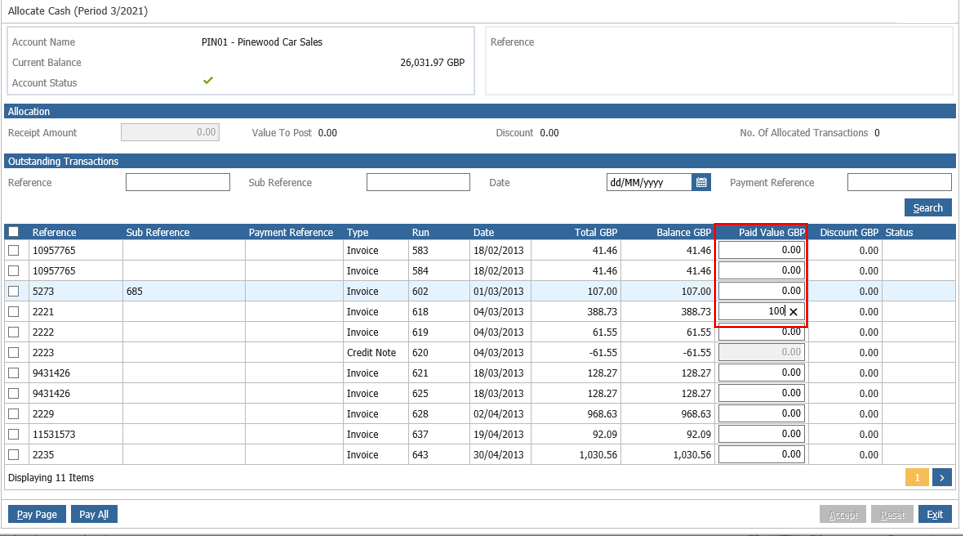Focus the Reference filter input field
The width and height of the screenshot is (963, 536).
point(177,182)
